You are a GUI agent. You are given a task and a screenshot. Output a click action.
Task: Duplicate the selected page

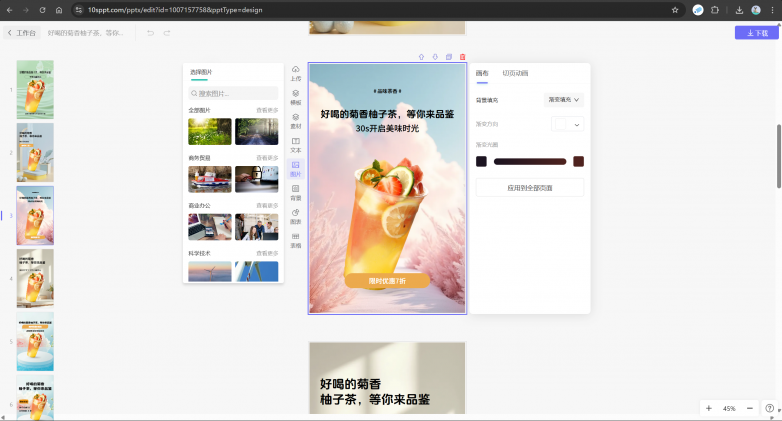449,57
